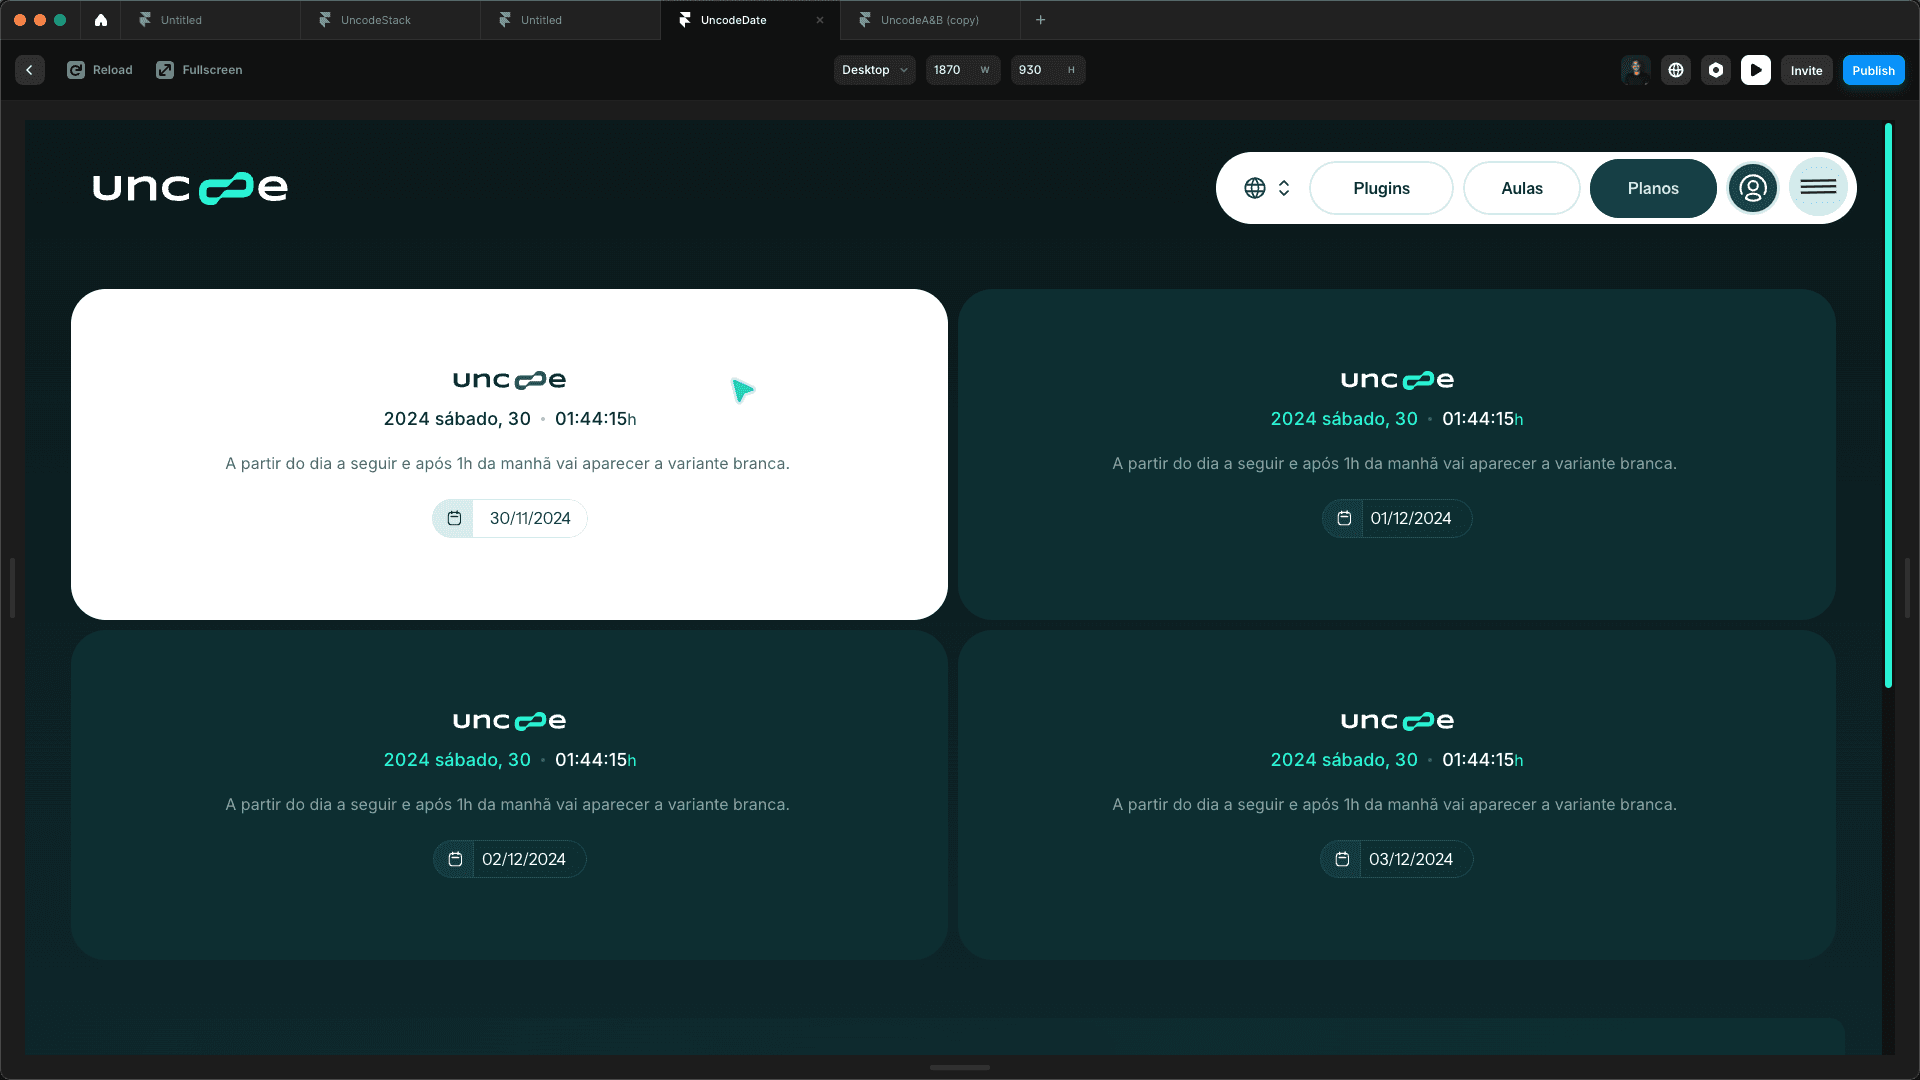This screenshot has height=1080, width=1920.
Task: Publish the site
Action: pyautogui.click(x=1873, y=70)
